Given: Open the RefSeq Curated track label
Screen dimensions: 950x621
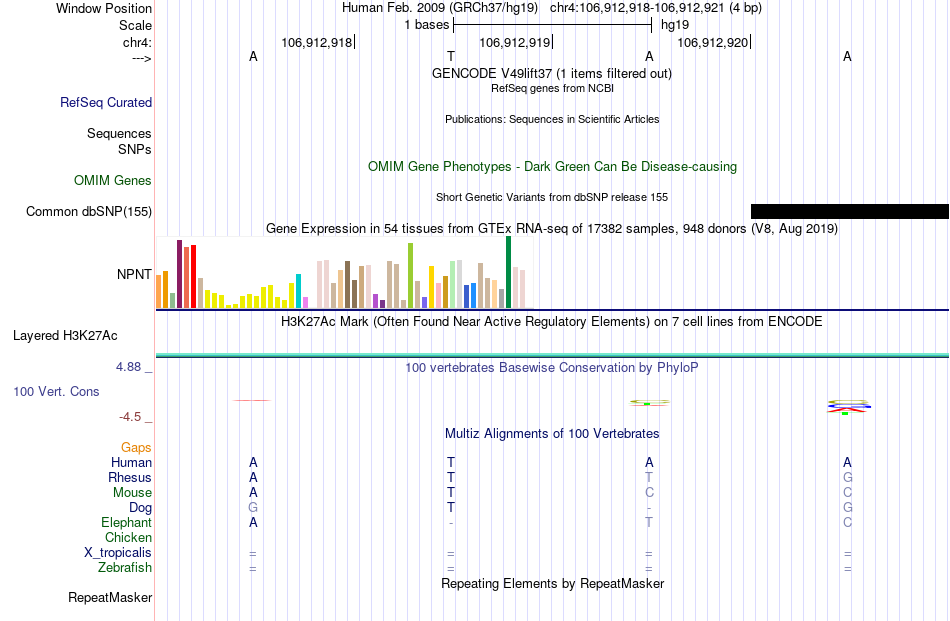Looking at the screenshot, I should [106, 102].
